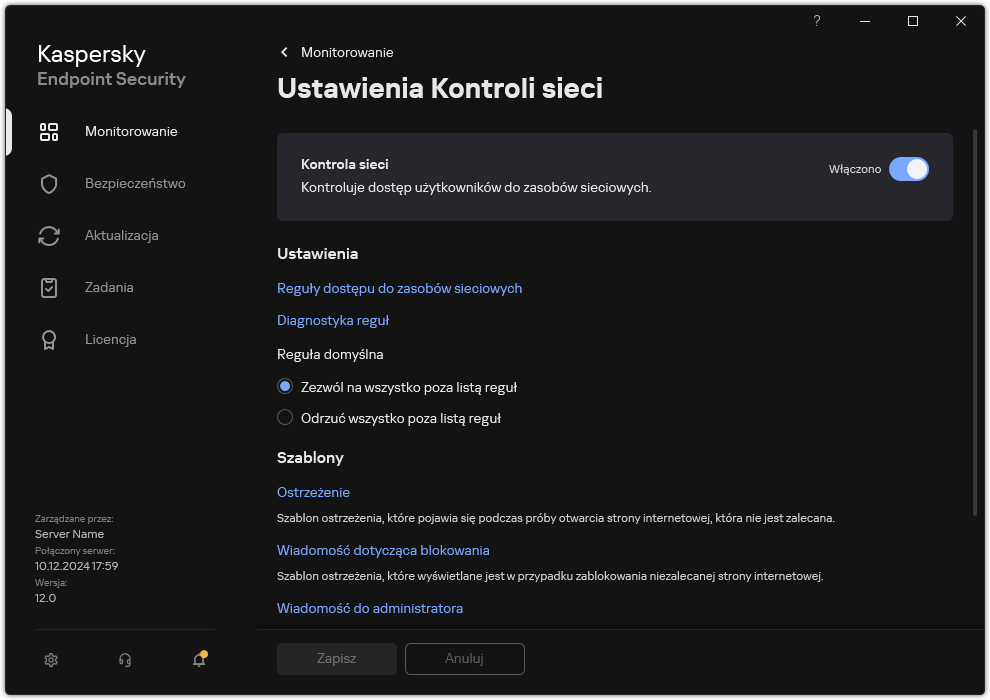Select Odrzuć wszystko poza listą reguł
The image size is (990, 700).
[x=285, y=418]
